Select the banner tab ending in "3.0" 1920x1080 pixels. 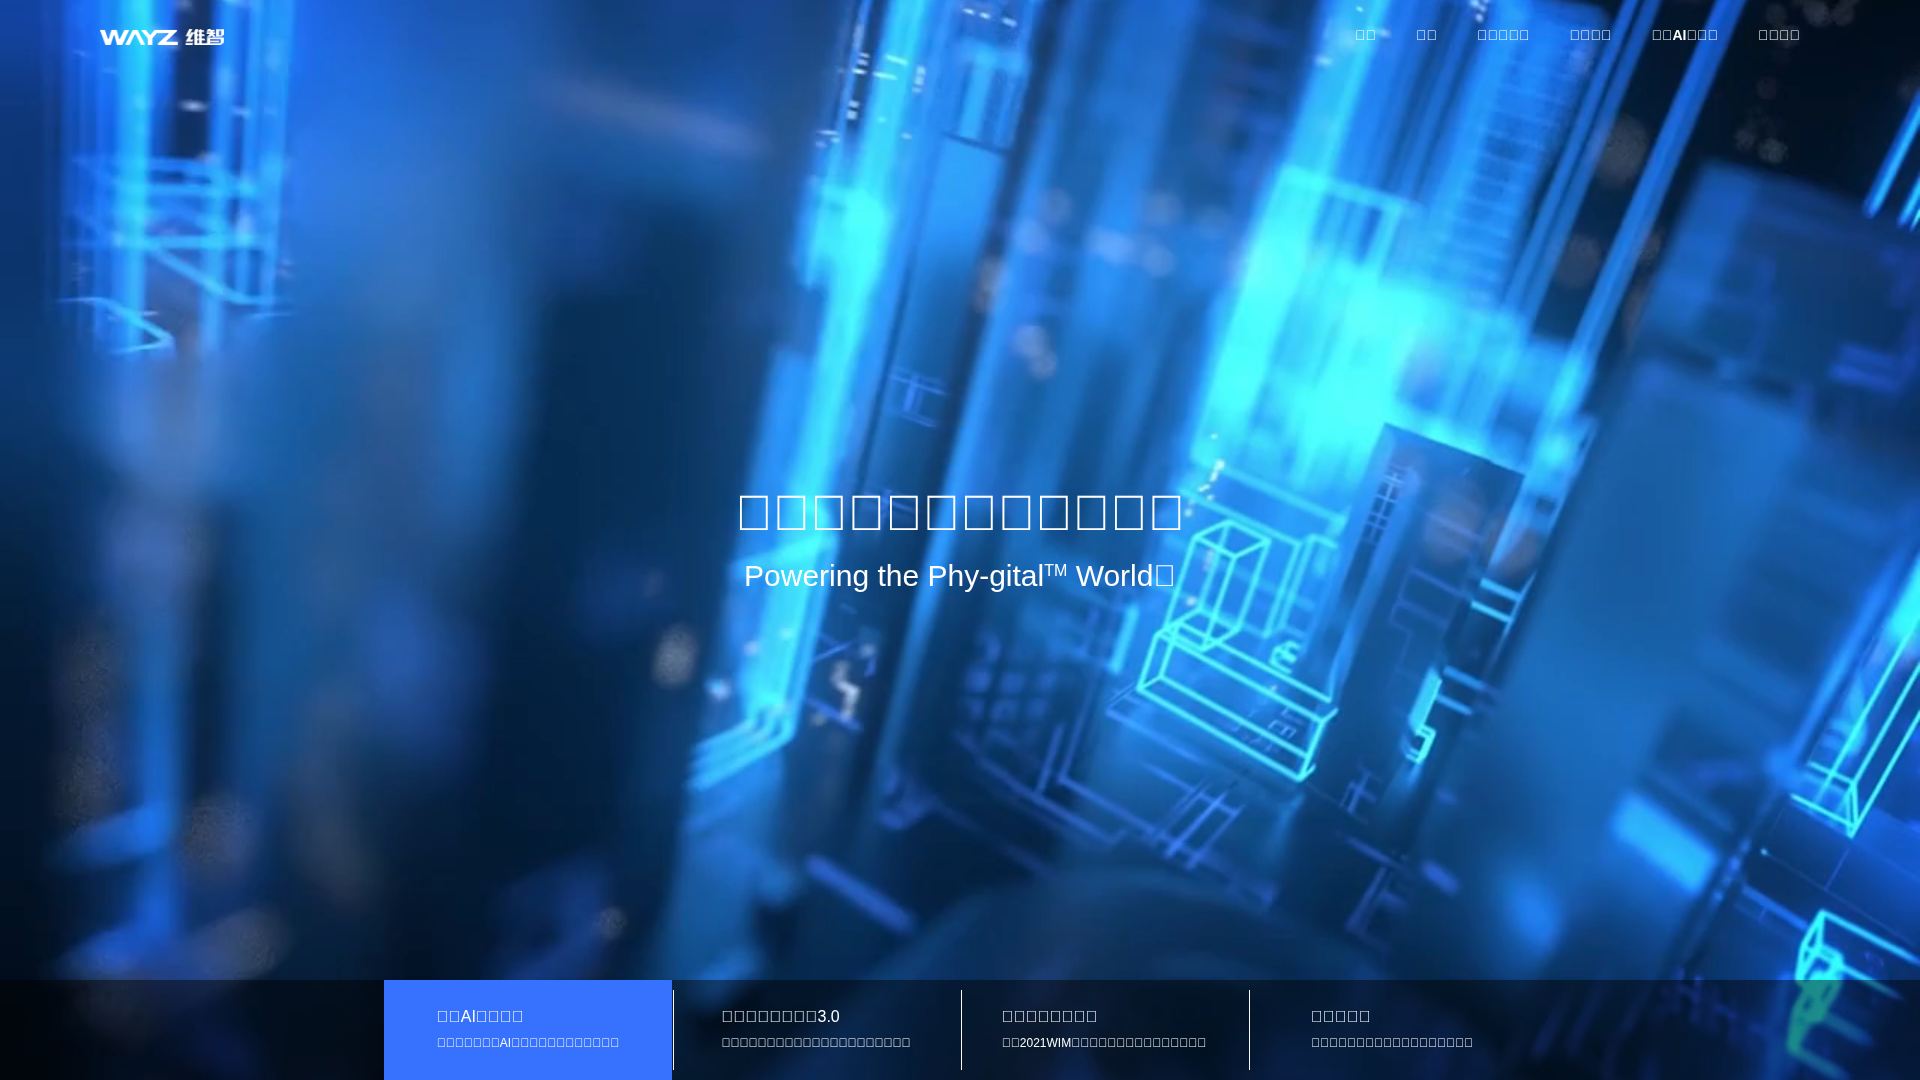[x=816, y=1030]
